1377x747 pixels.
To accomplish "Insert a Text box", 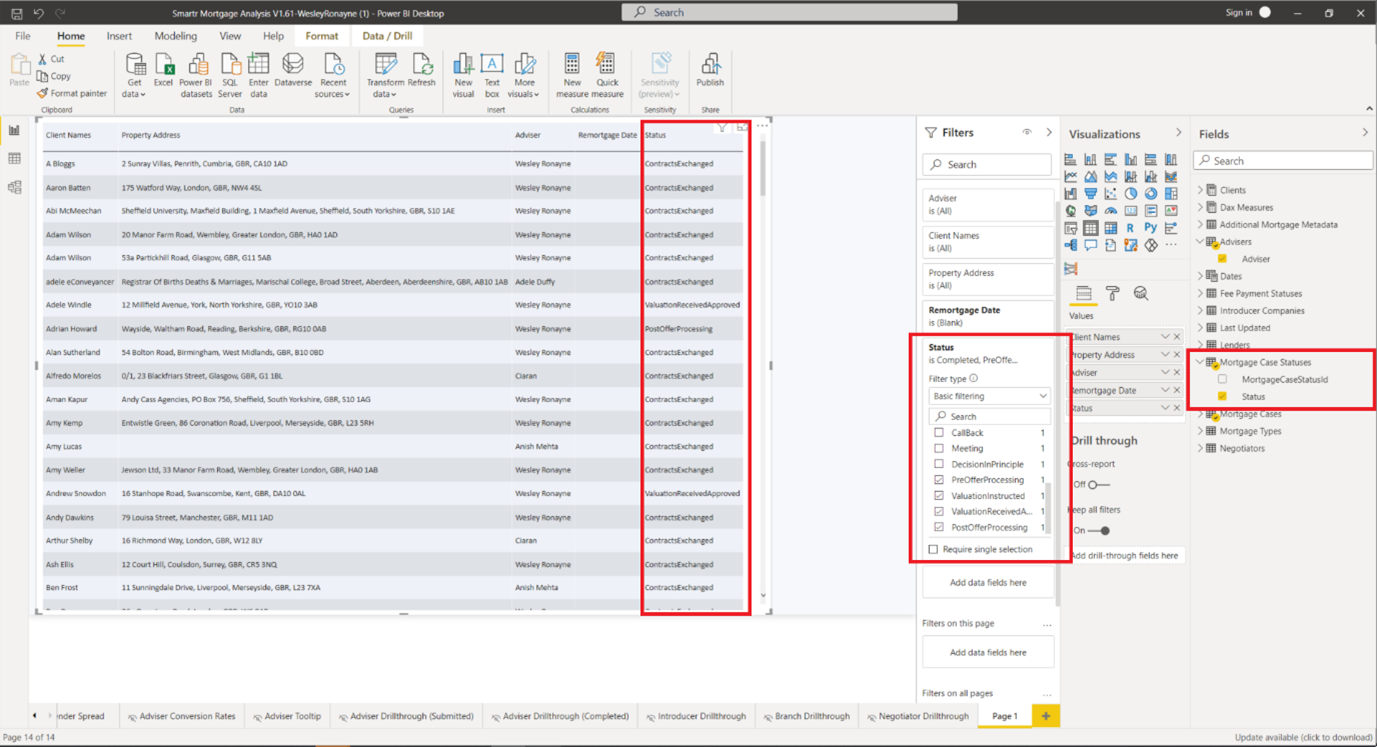I will coord(492,75).
